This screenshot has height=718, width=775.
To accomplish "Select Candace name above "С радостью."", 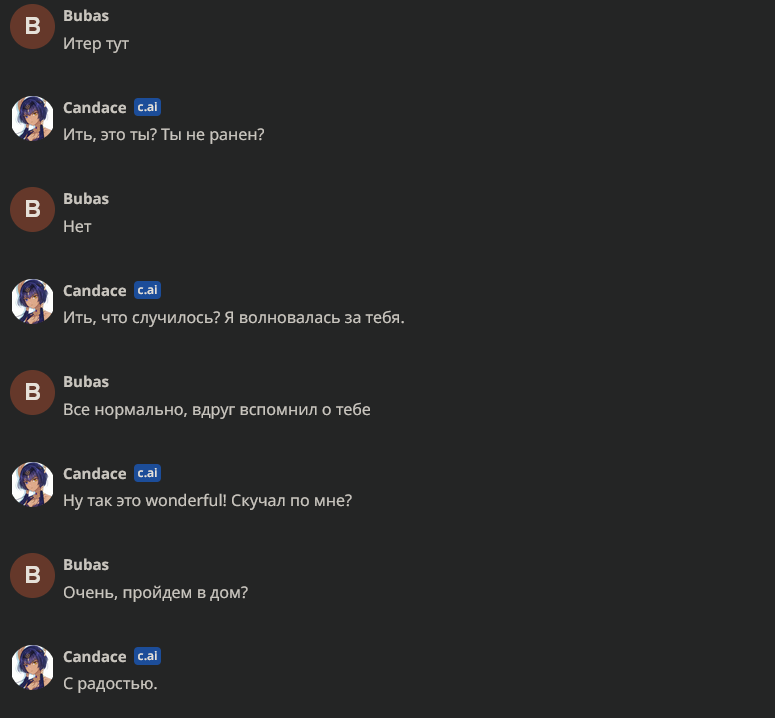I will pos(95,656).
